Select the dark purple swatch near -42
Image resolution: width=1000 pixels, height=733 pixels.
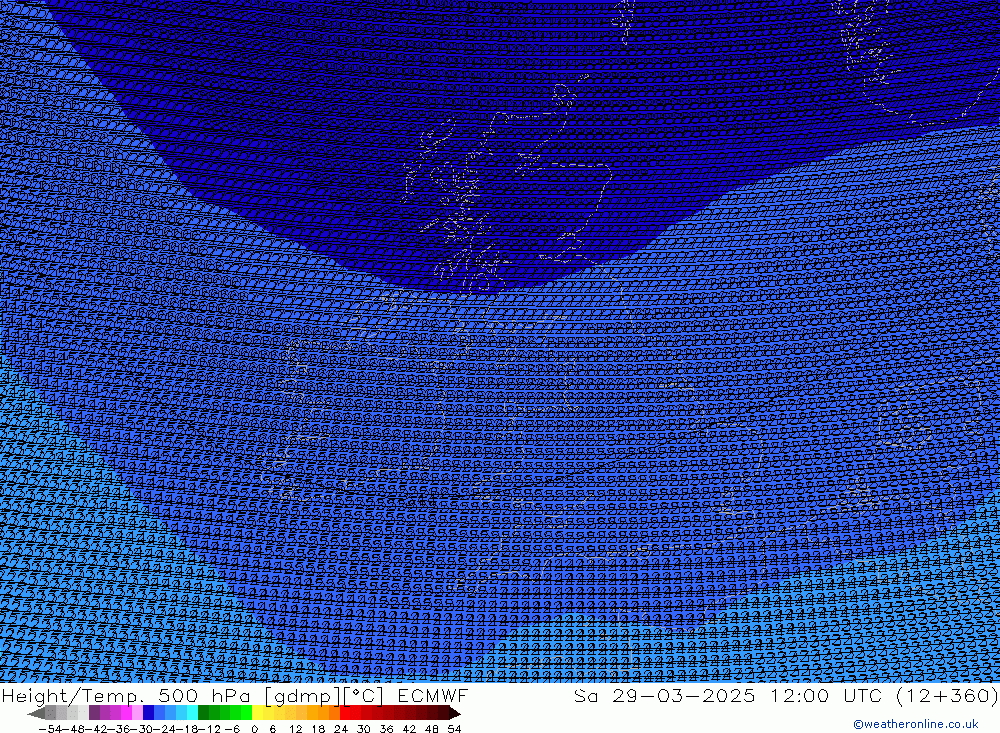(x=94, y=713)
